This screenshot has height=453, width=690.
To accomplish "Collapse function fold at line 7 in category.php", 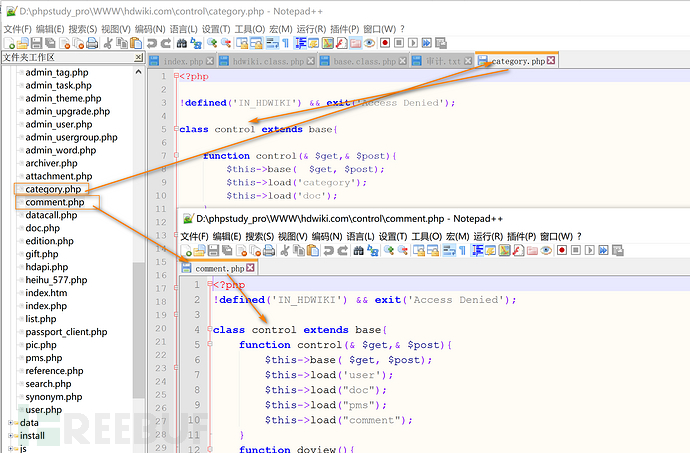I will 176,155.
